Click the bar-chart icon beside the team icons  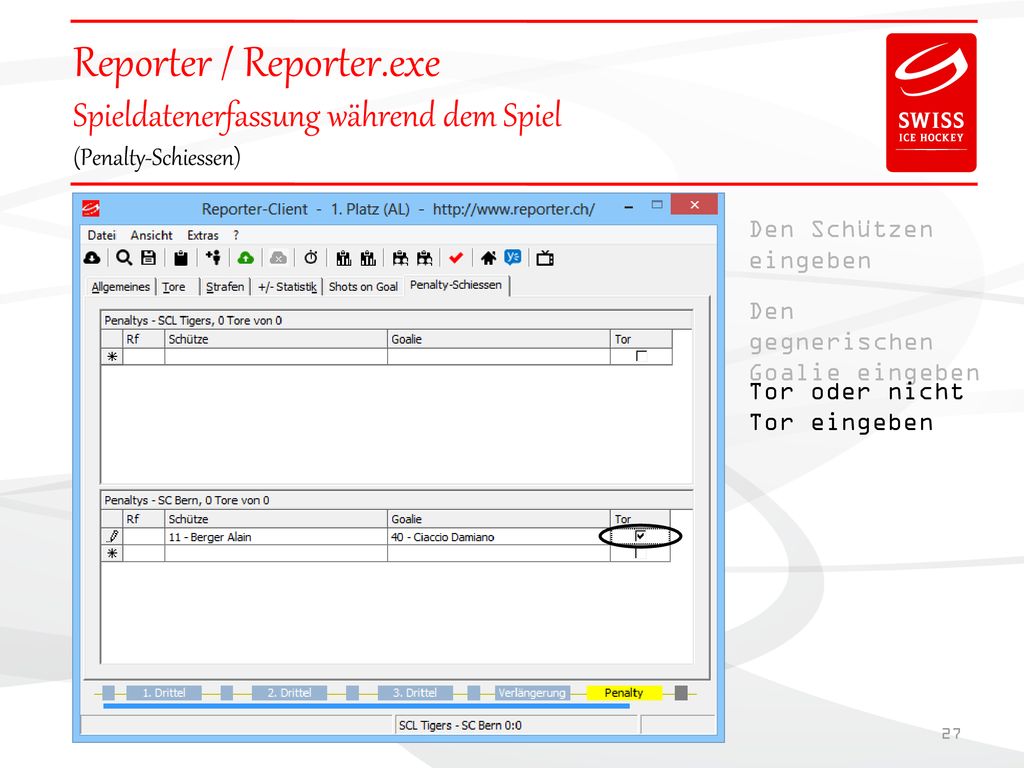[368, 259]
